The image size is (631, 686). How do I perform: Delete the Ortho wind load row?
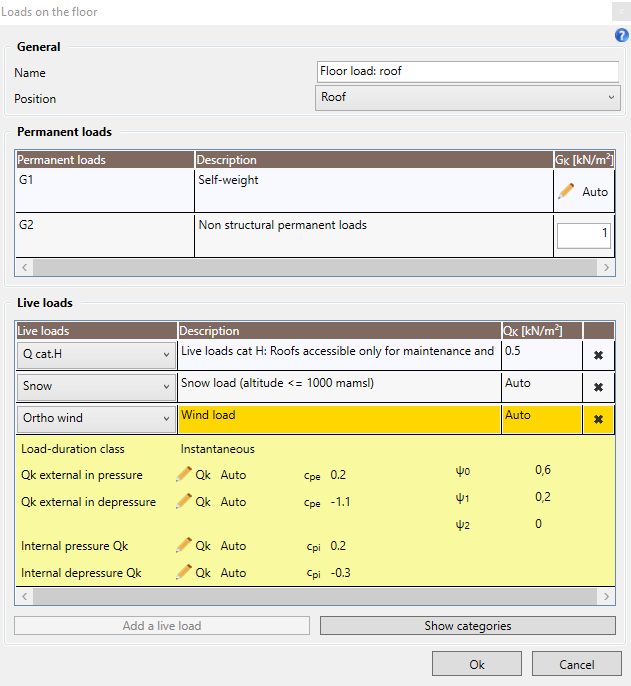tap(598, 419)
